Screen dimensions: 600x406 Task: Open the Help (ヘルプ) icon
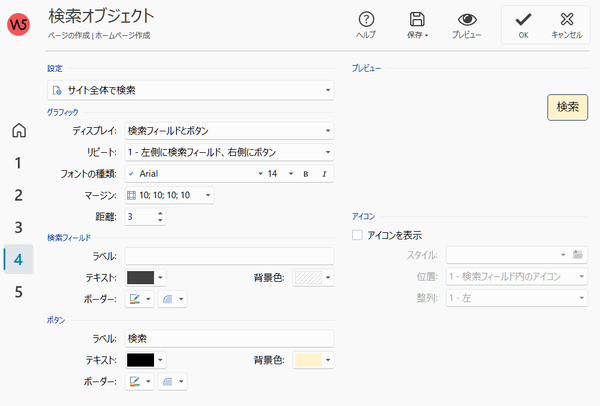pos(366,19)
